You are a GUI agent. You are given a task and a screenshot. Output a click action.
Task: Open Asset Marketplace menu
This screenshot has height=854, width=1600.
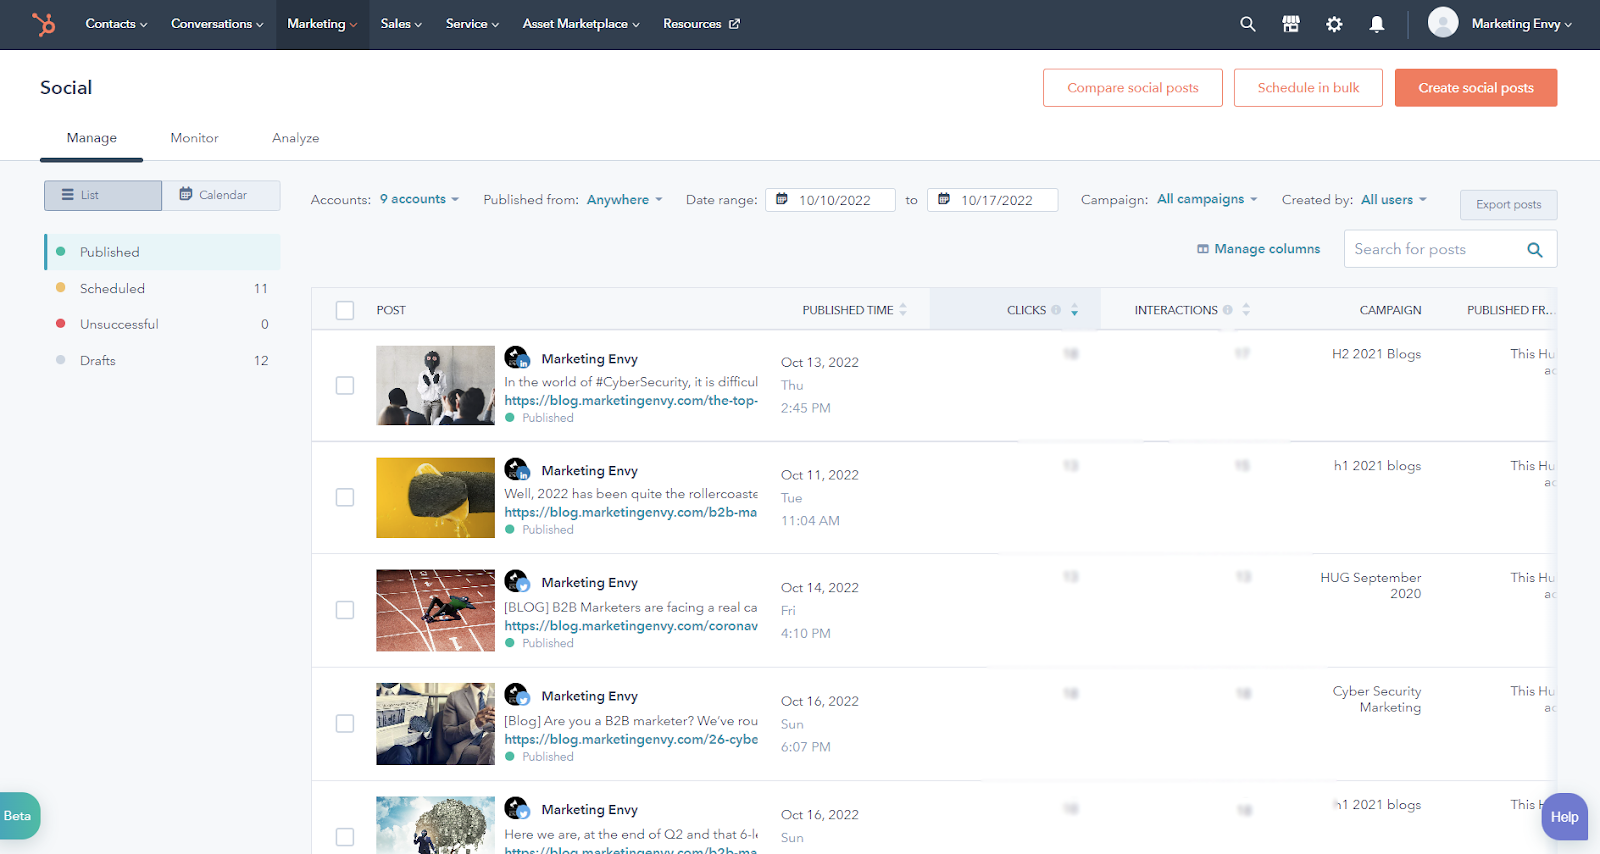pyautogui.click(x=581, y=24)
